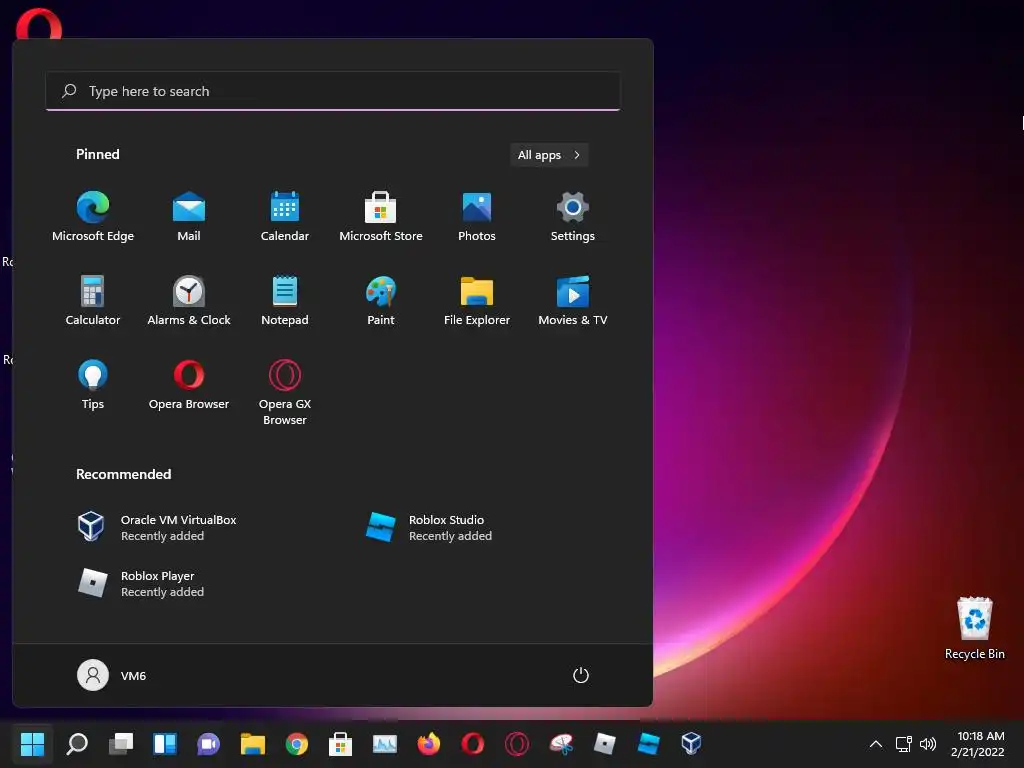The image size is (1024, 768).
Task: Open Snipping tool taskbar icon
Action: (x=561, y=743)
